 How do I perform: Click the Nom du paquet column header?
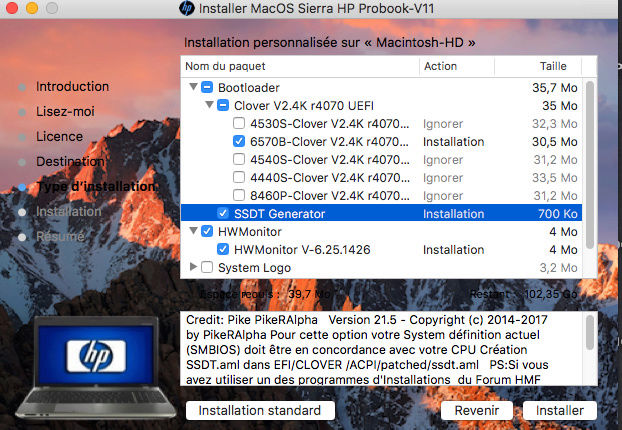pyautogui.click(x=300, y=66)
